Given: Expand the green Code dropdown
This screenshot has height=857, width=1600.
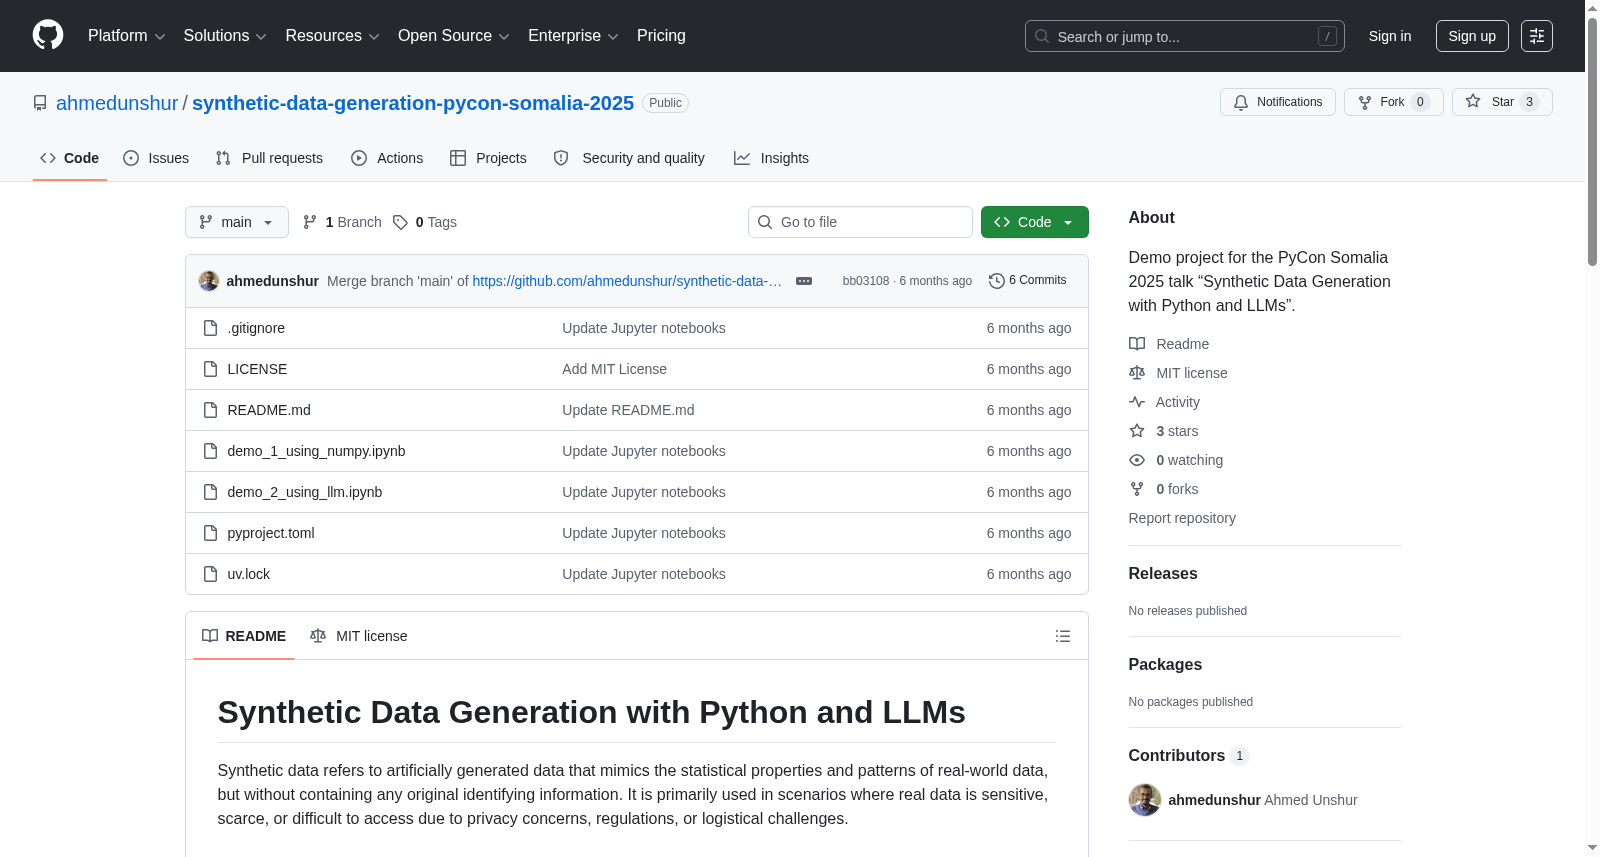Looking at the screenshot, I should [1035, 222].
